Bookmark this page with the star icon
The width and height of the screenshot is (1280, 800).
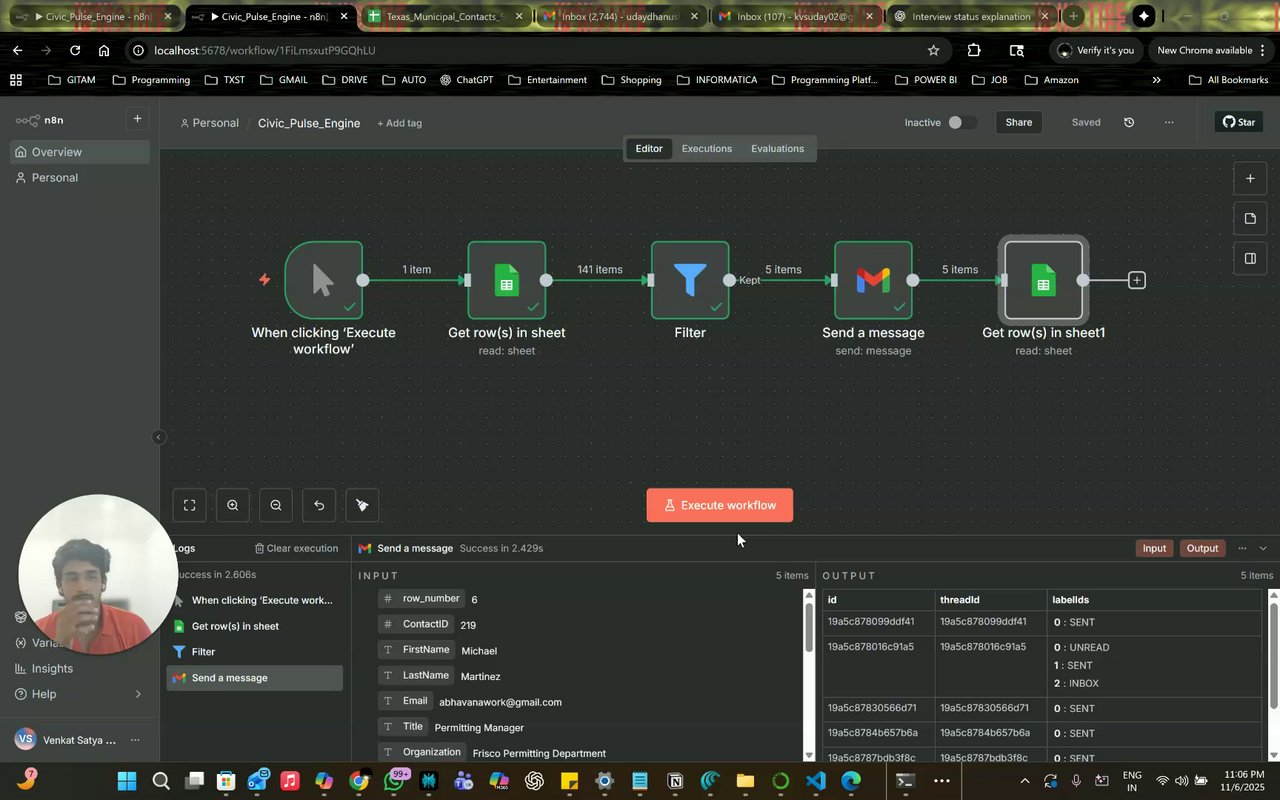[933, 50]
